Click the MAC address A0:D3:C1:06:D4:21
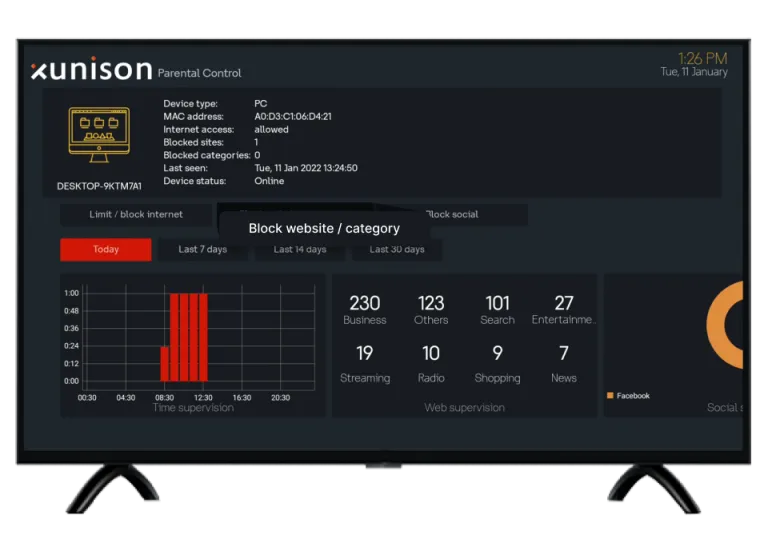The image size is (768, 559). click(x=293, y=117)
